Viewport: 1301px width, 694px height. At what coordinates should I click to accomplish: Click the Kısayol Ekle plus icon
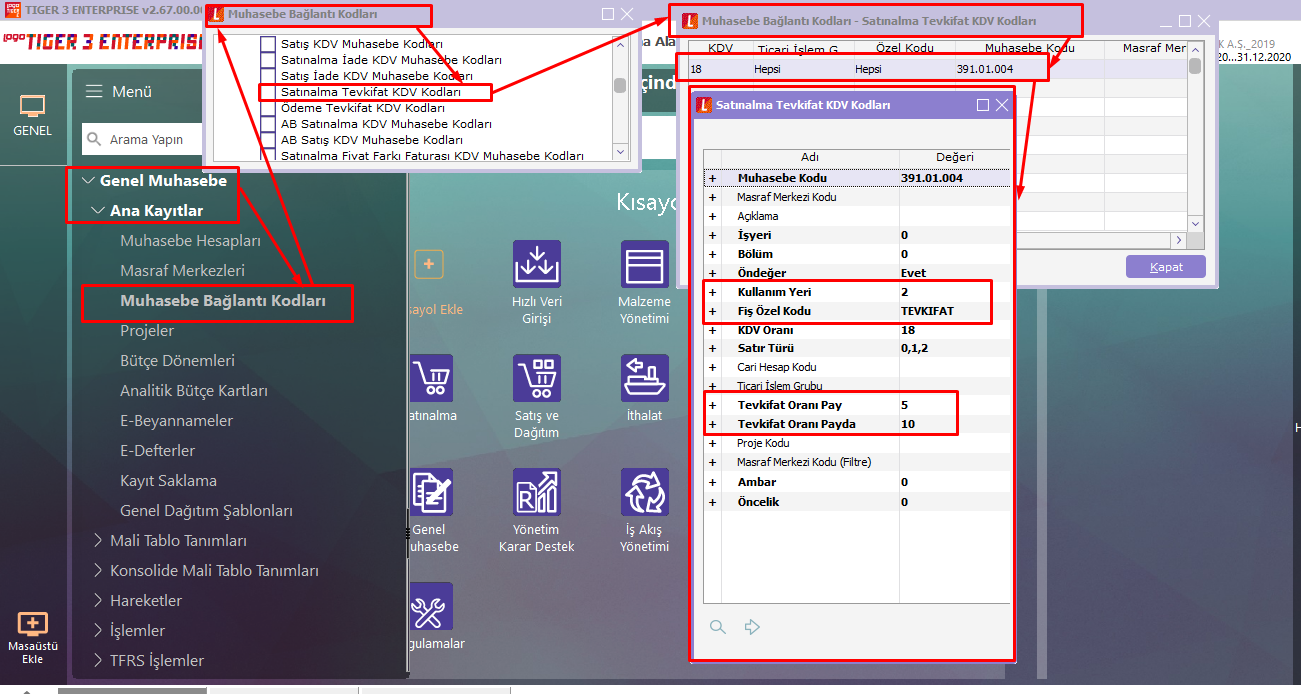point(428,264)
